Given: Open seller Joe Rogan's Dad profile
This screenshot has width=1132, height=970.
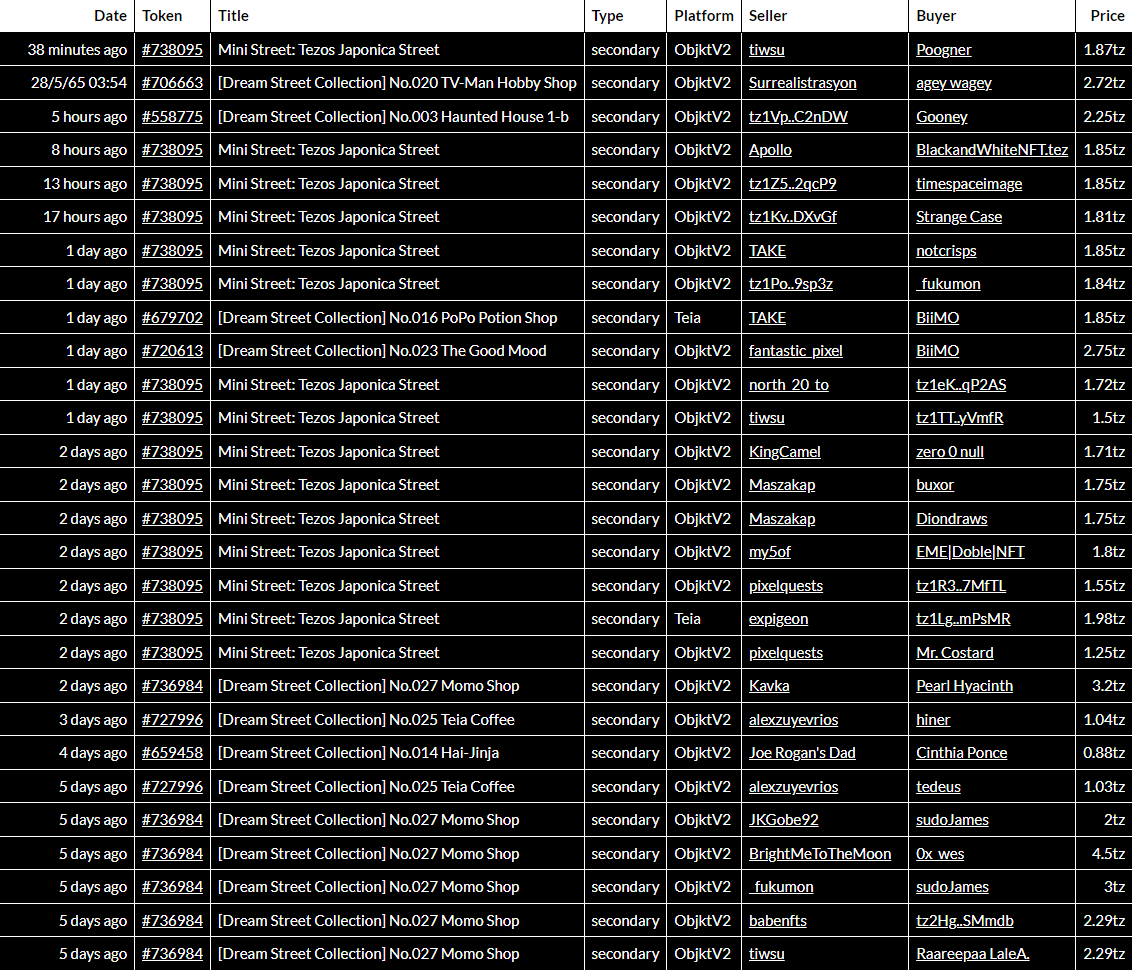Looking at the screenshot, I should click(x=802, y=753).
